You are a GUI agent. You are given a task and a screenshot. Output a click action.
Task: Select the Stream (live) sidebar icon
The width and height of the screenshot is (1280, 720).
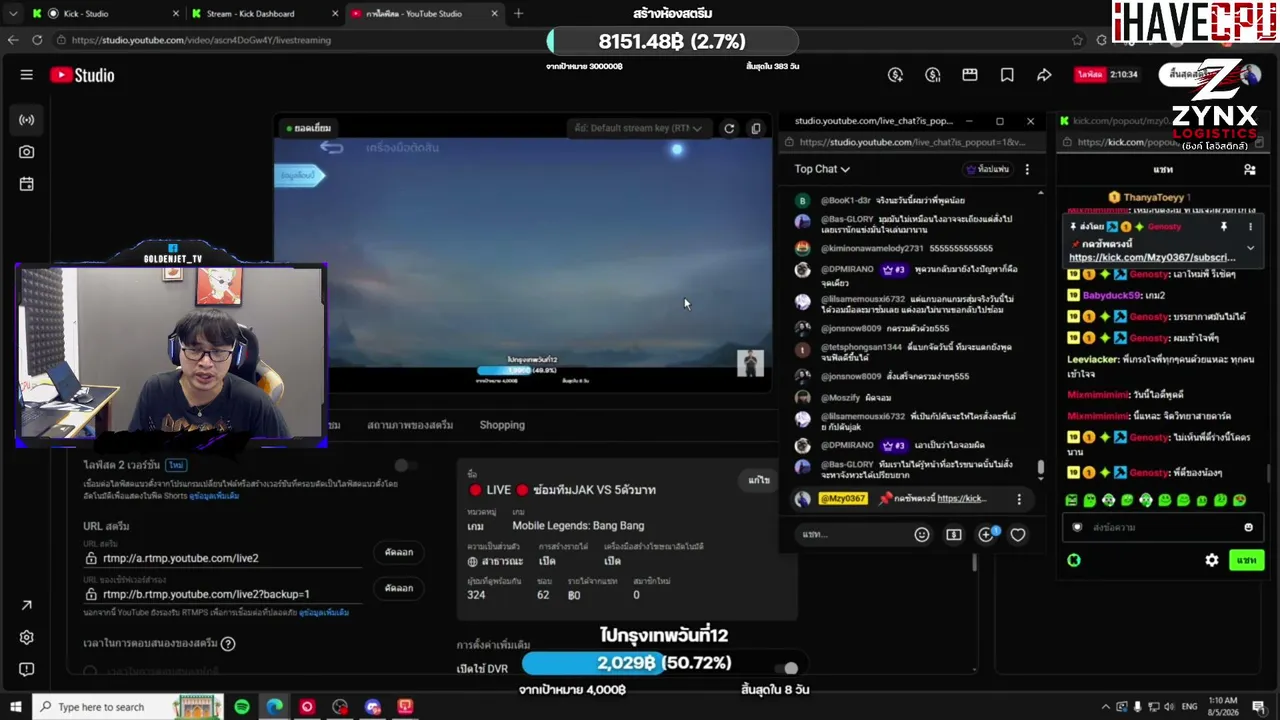tap(27, 120)
